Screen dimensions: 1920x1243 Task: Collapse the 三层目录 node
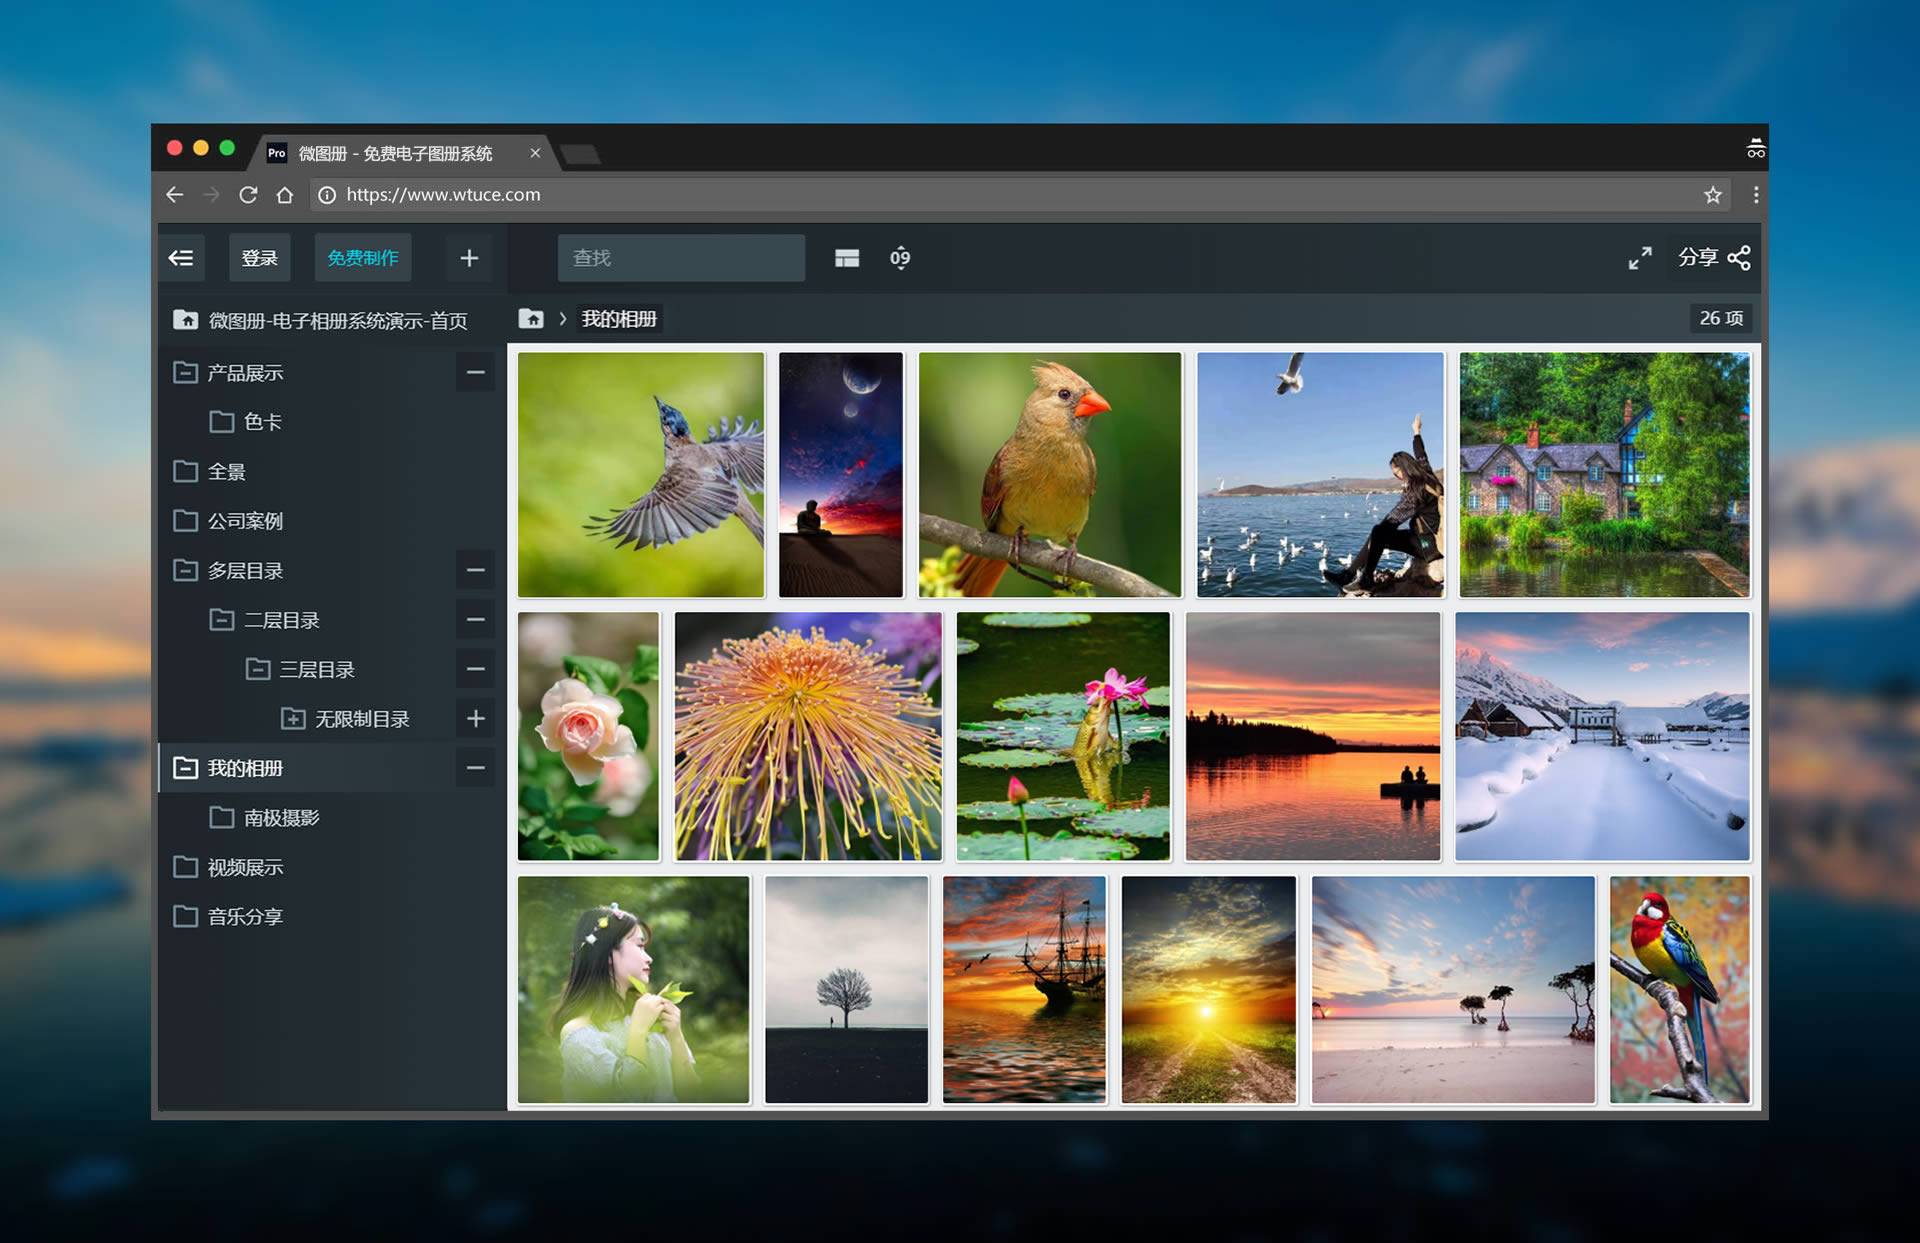point(476,669)
